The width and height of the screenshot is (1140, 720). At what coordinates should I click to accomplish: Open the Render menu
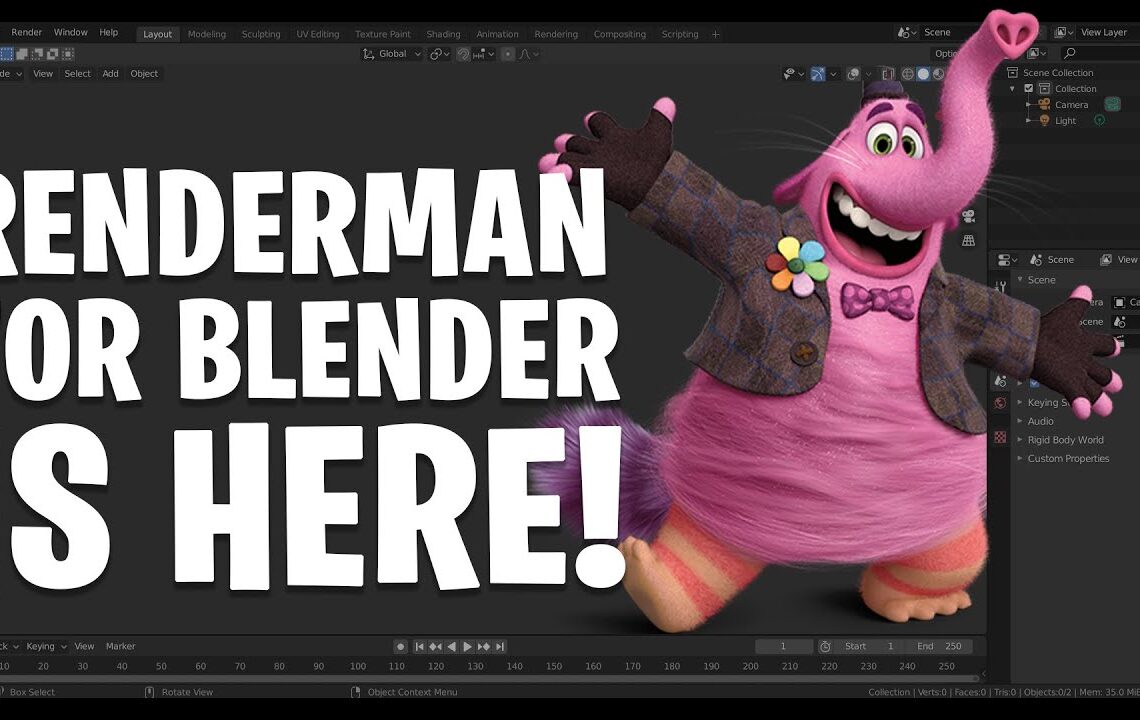click(27, 32)
